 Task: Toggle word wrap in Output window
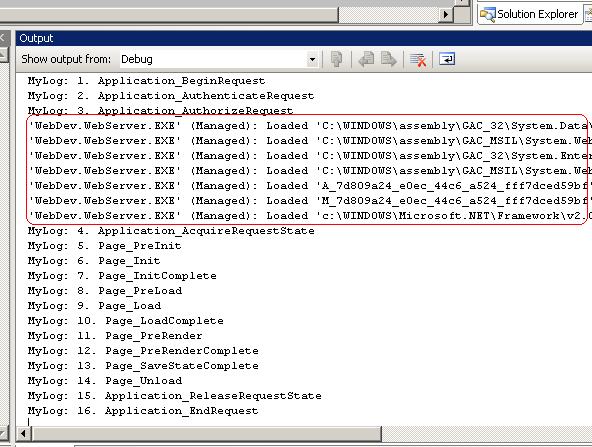[447, 59]
